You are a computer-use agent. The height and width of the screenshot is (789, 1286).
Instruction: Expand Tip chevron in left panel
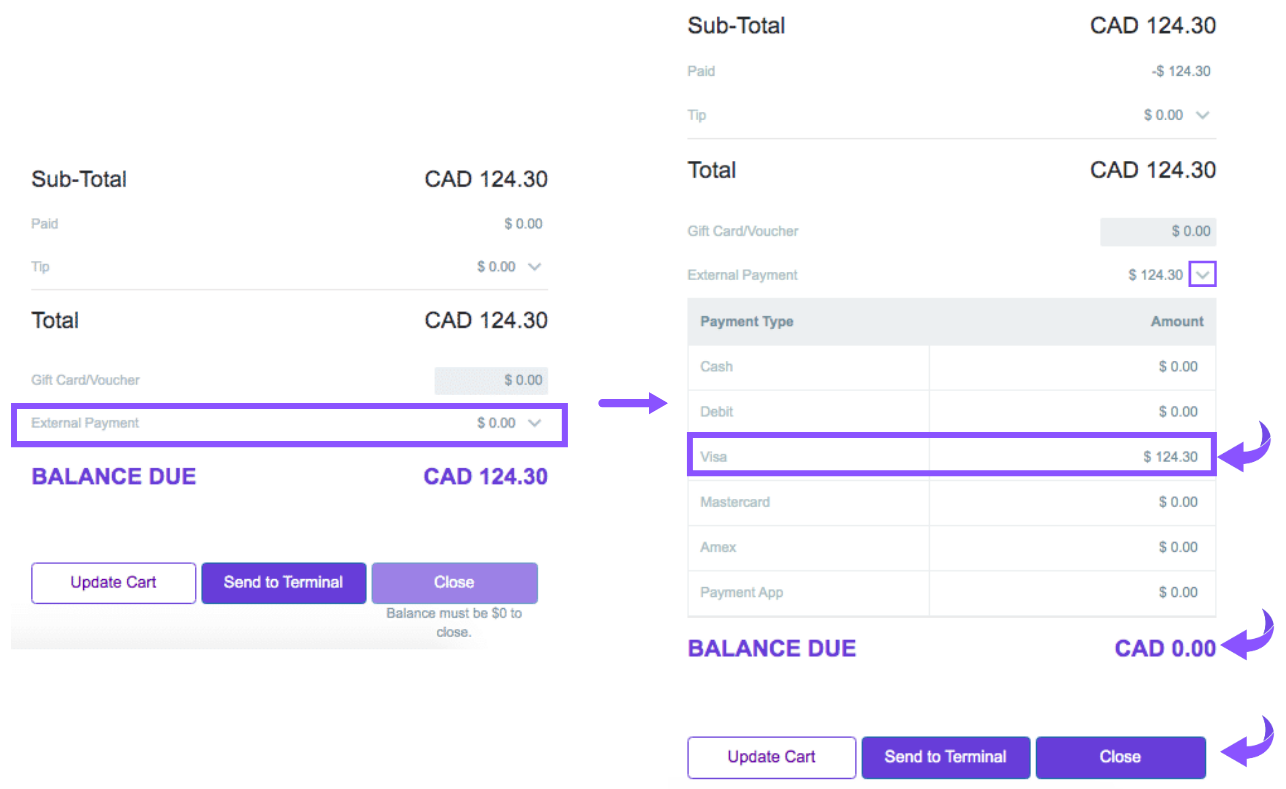pos(534,267)
